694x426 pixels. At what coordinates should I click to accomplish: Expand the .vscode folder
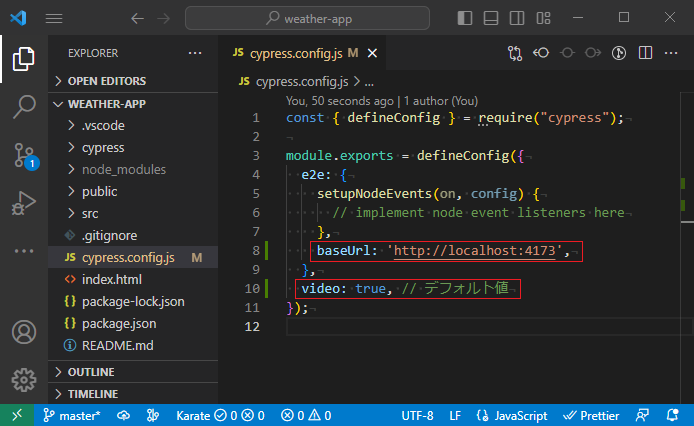pos(133,125)
